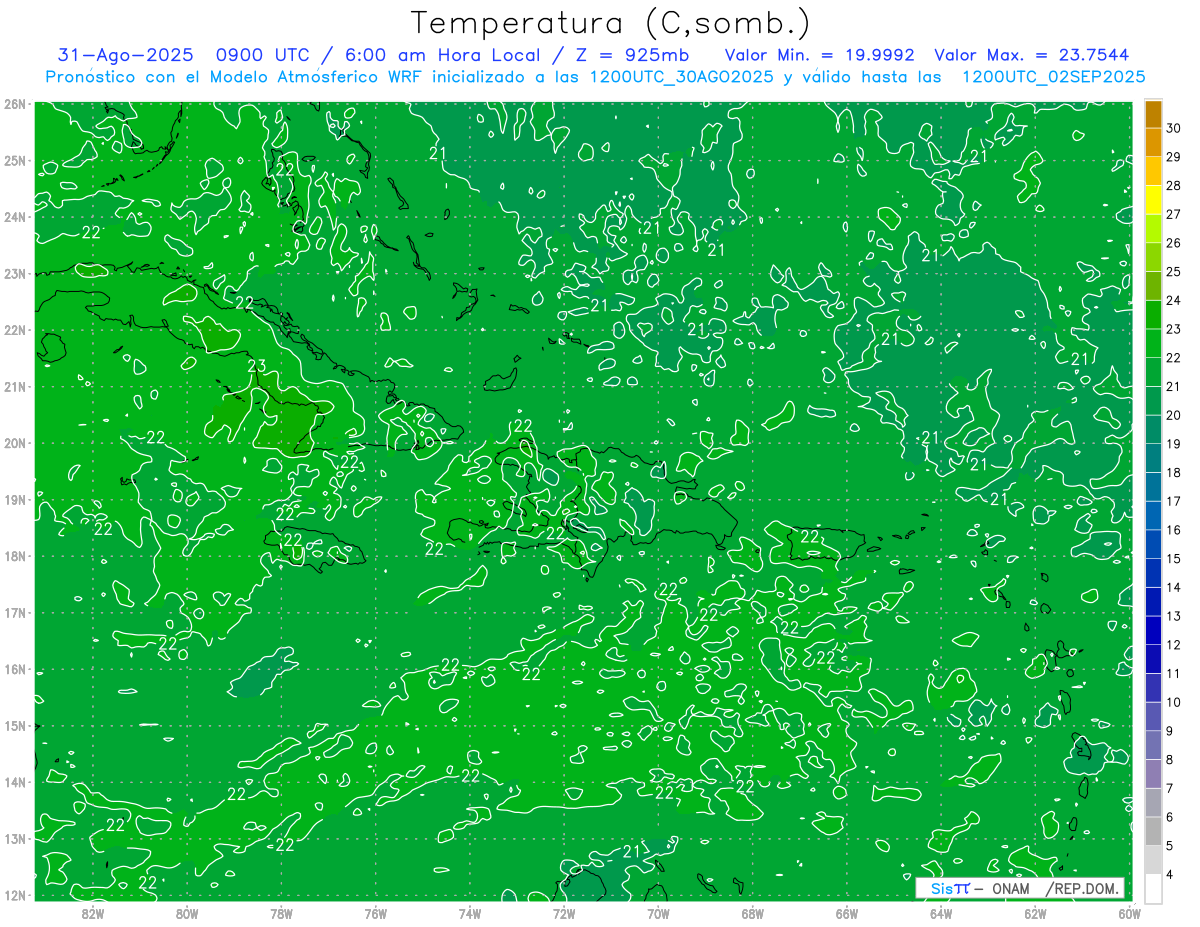Click the '19' color scale label
1200x927 pixels.
(x=1174, y=444)
